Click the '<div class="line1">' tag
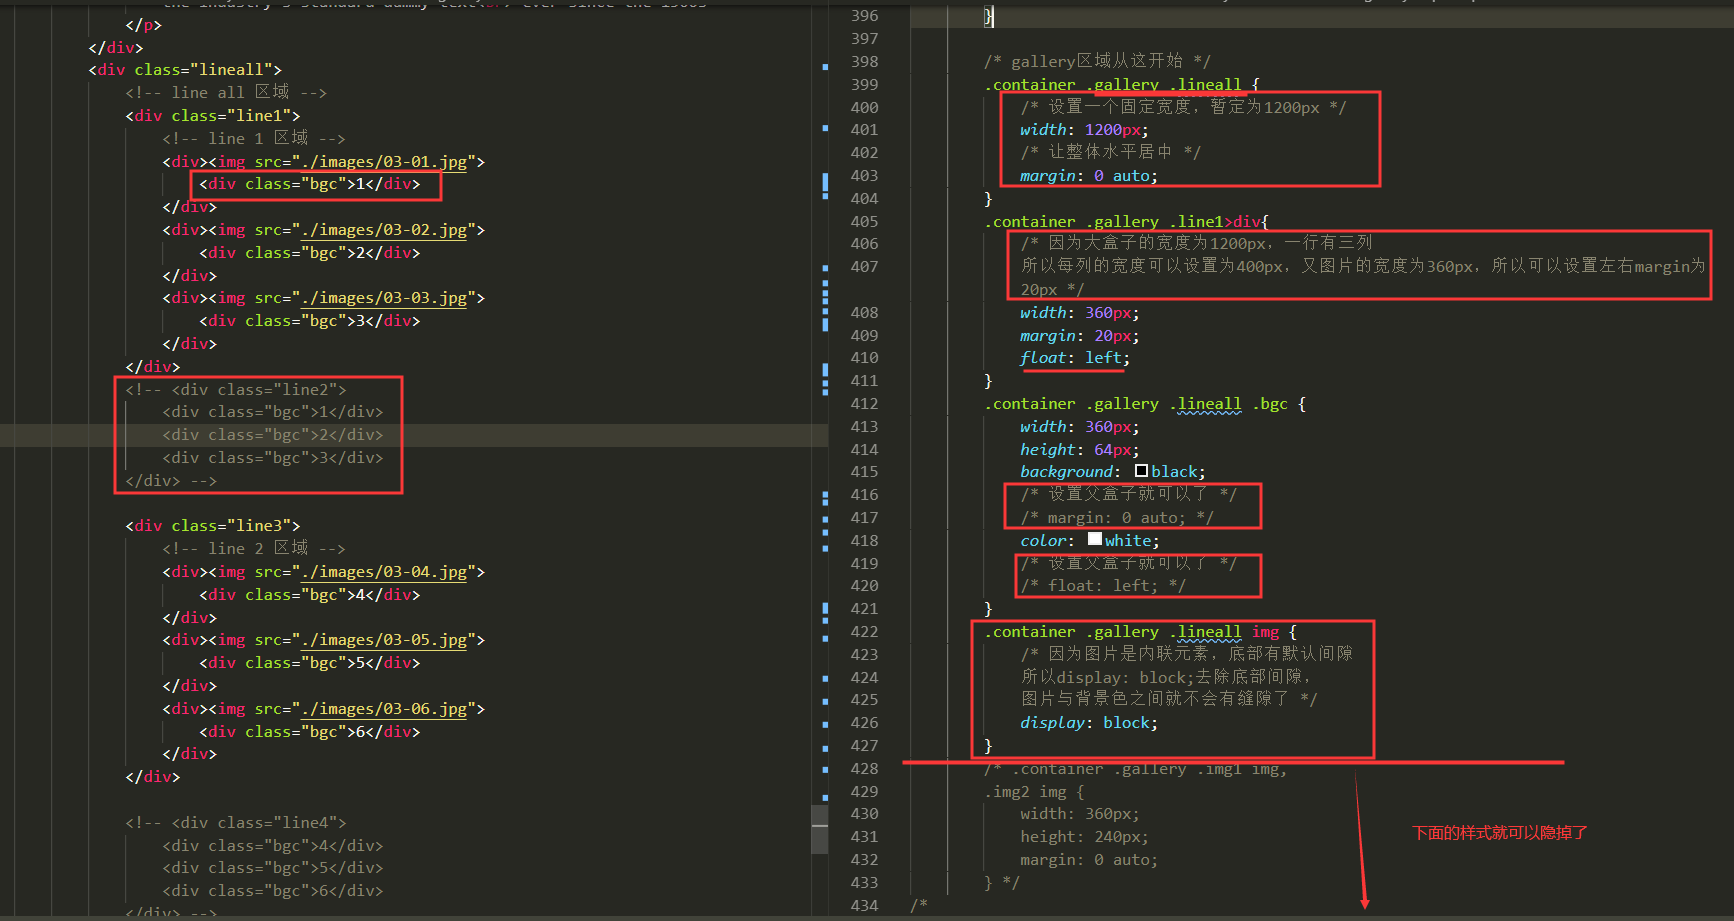 (x=213, y=116)
